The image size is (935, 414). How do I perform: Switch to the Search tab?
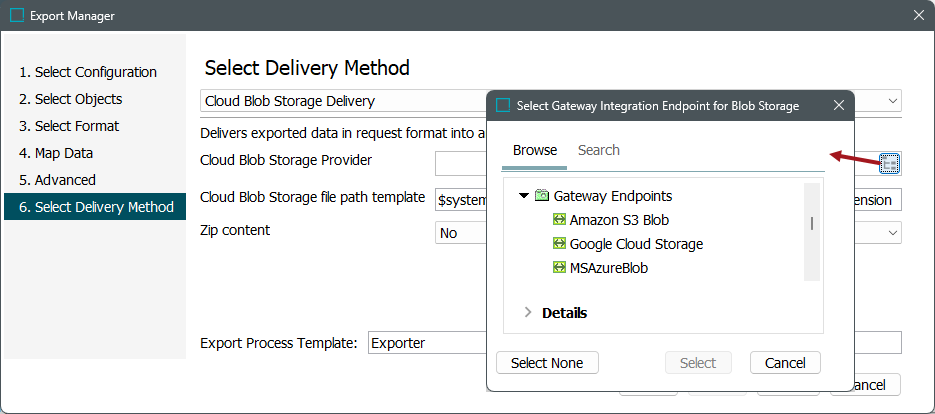click(x=599, y=150)
